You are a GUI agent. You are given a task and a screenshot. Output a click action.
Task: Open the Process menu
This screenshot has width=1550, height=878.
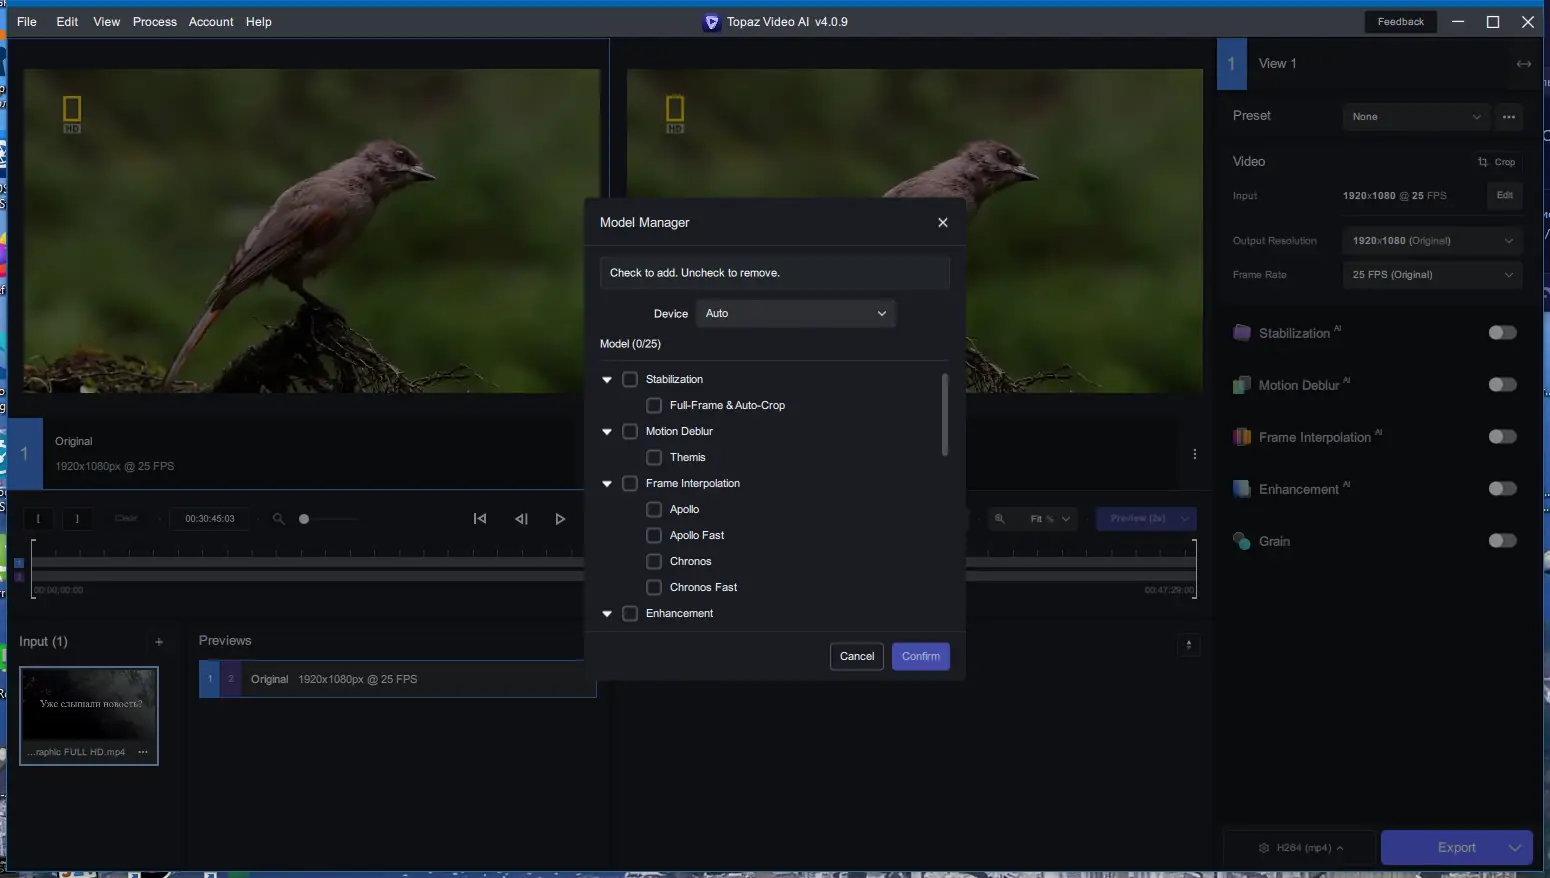155,22
